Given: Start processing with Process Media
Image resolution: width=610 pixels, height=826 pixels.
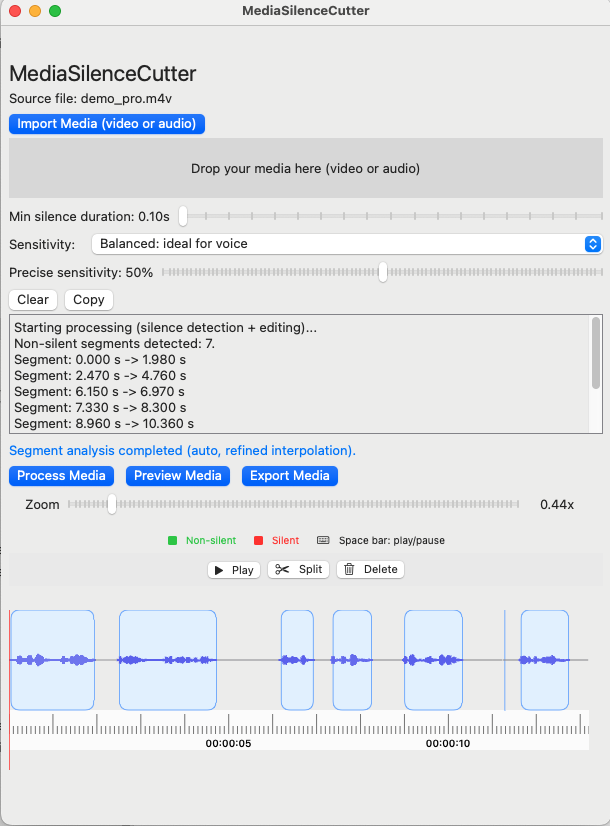Looking at the screenshot, I should [61, 476].
